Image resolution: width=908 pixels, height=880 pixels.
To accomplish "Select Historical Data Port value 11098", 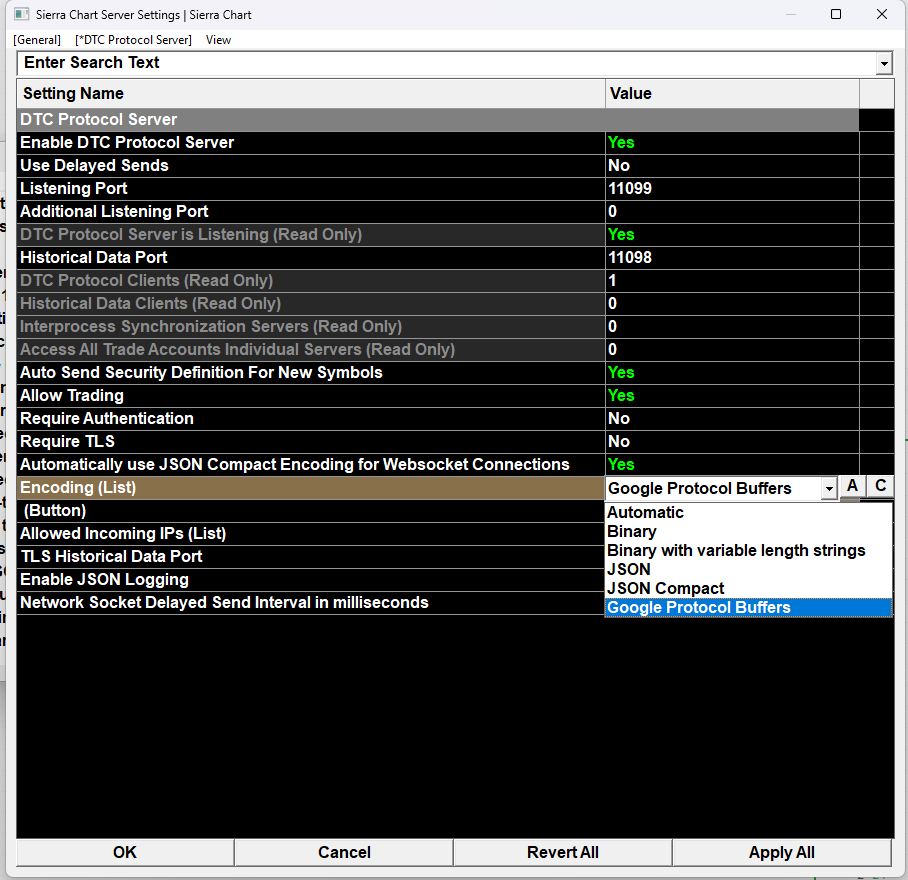I will pyautogui.click(x=732, y=258).
